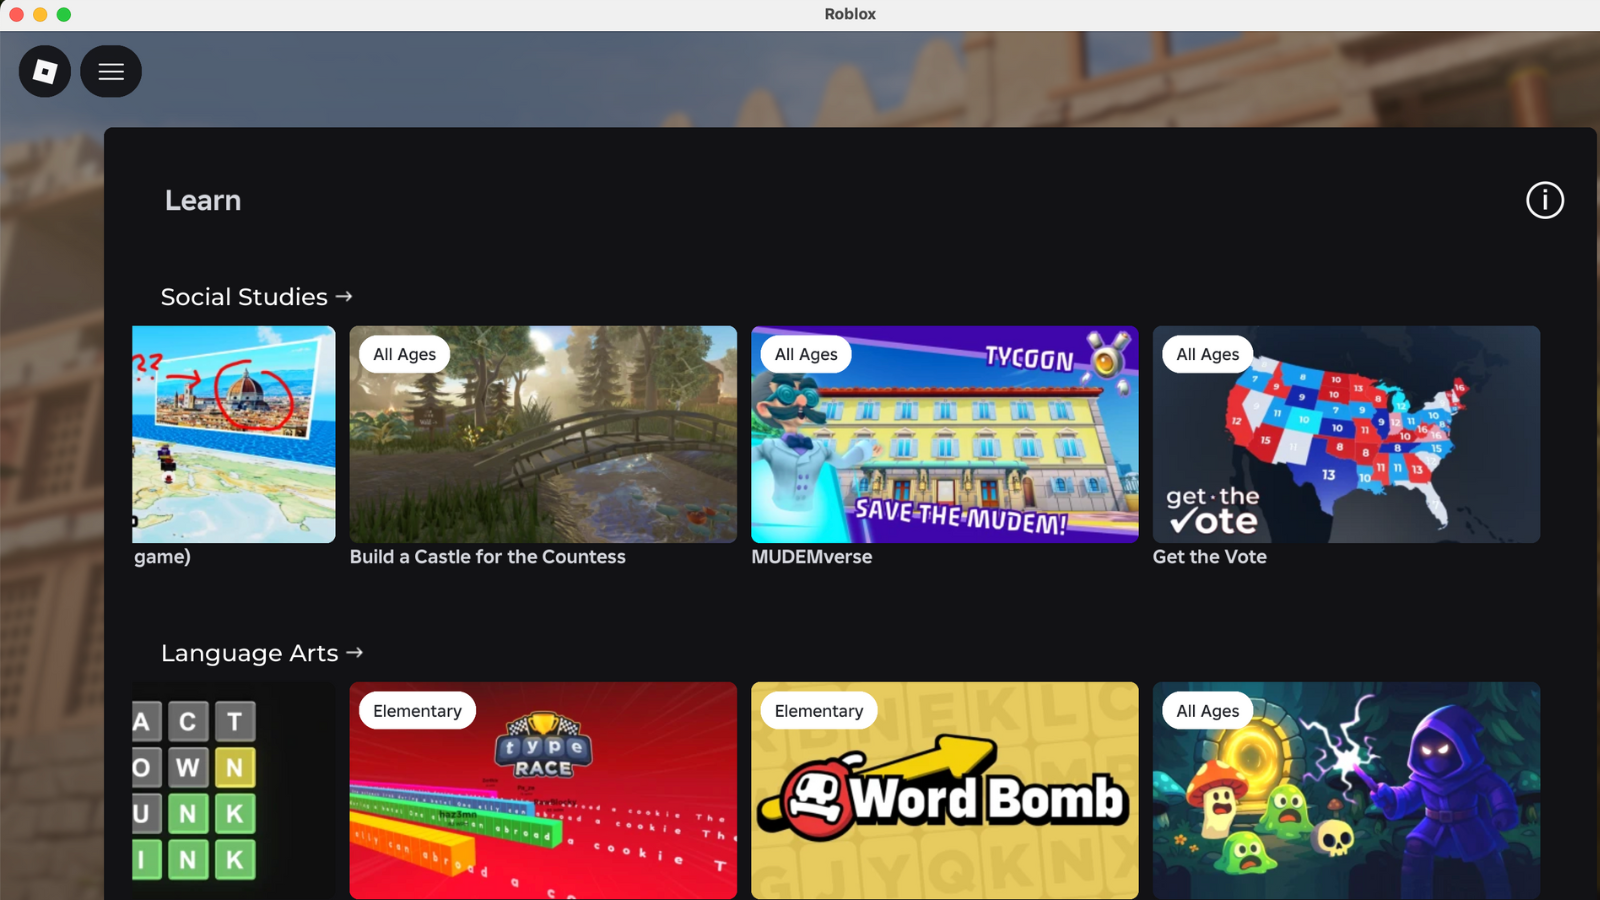The height and width of the screenshot is (900, 1600).
Task: Open Build a Castle for the Countess thumbnail
Action: (543, 434)
